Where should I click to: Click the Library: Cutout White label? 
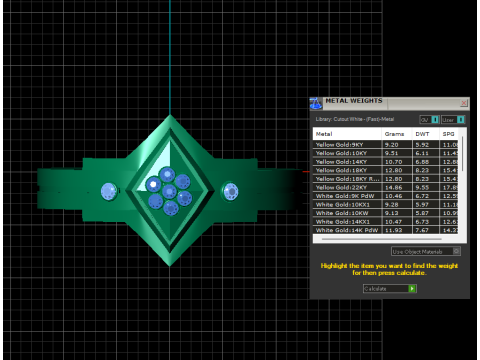click(355, 119)
